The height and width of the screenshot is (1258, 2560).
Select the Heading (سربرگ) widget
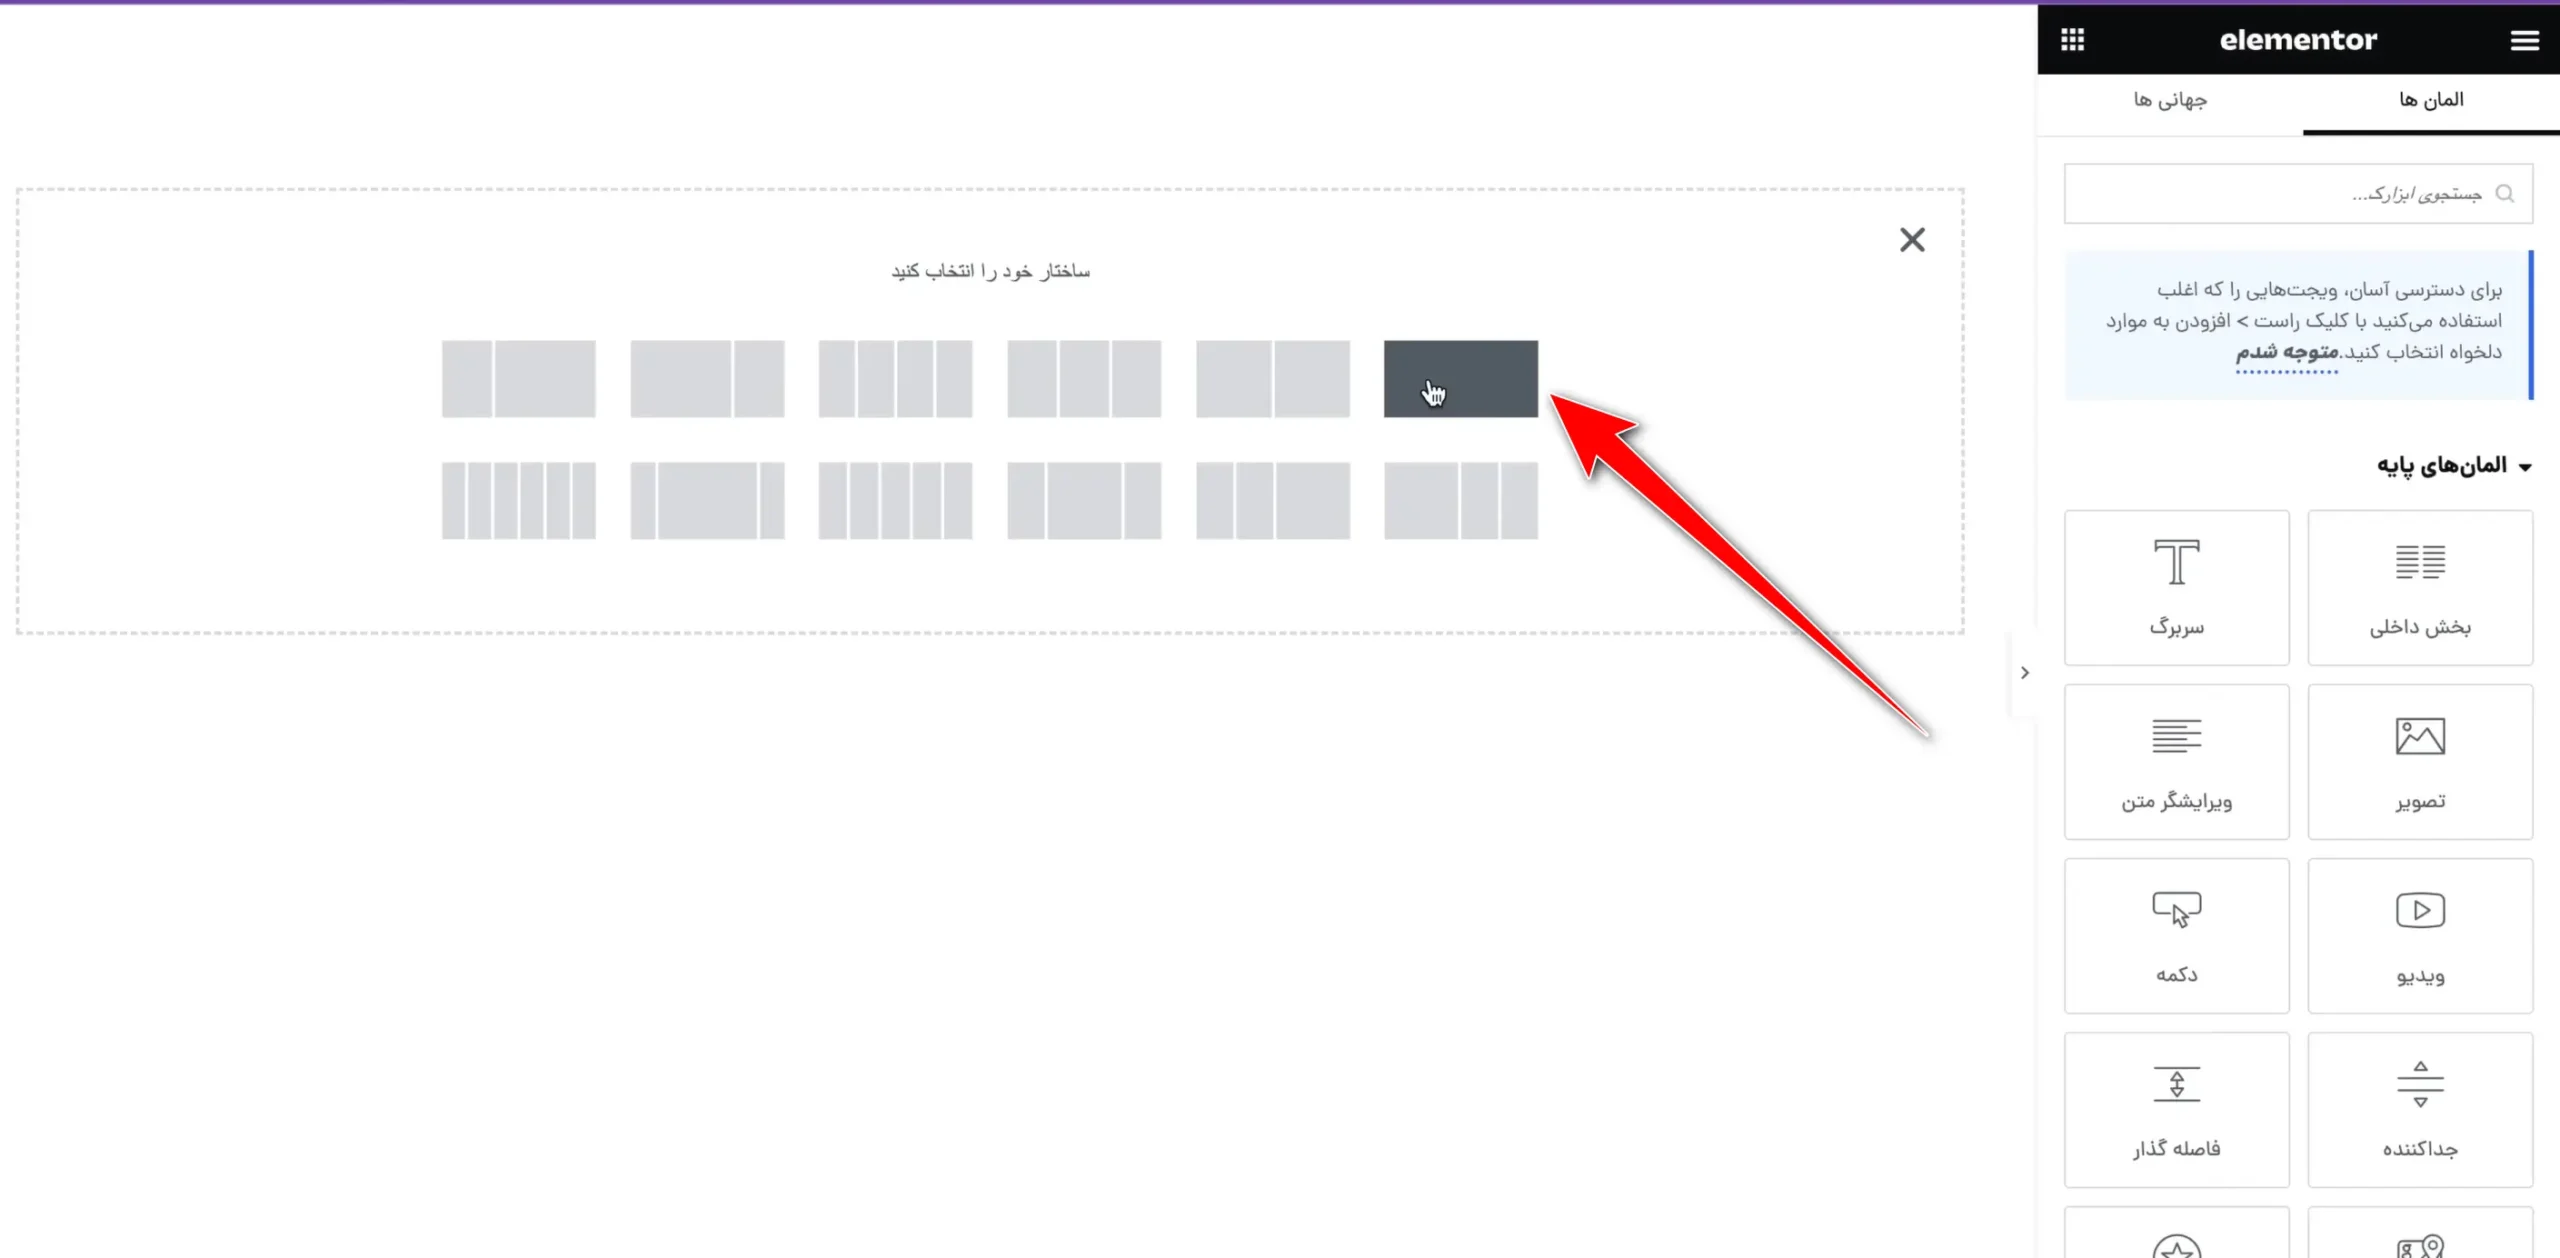[2176, 588]
